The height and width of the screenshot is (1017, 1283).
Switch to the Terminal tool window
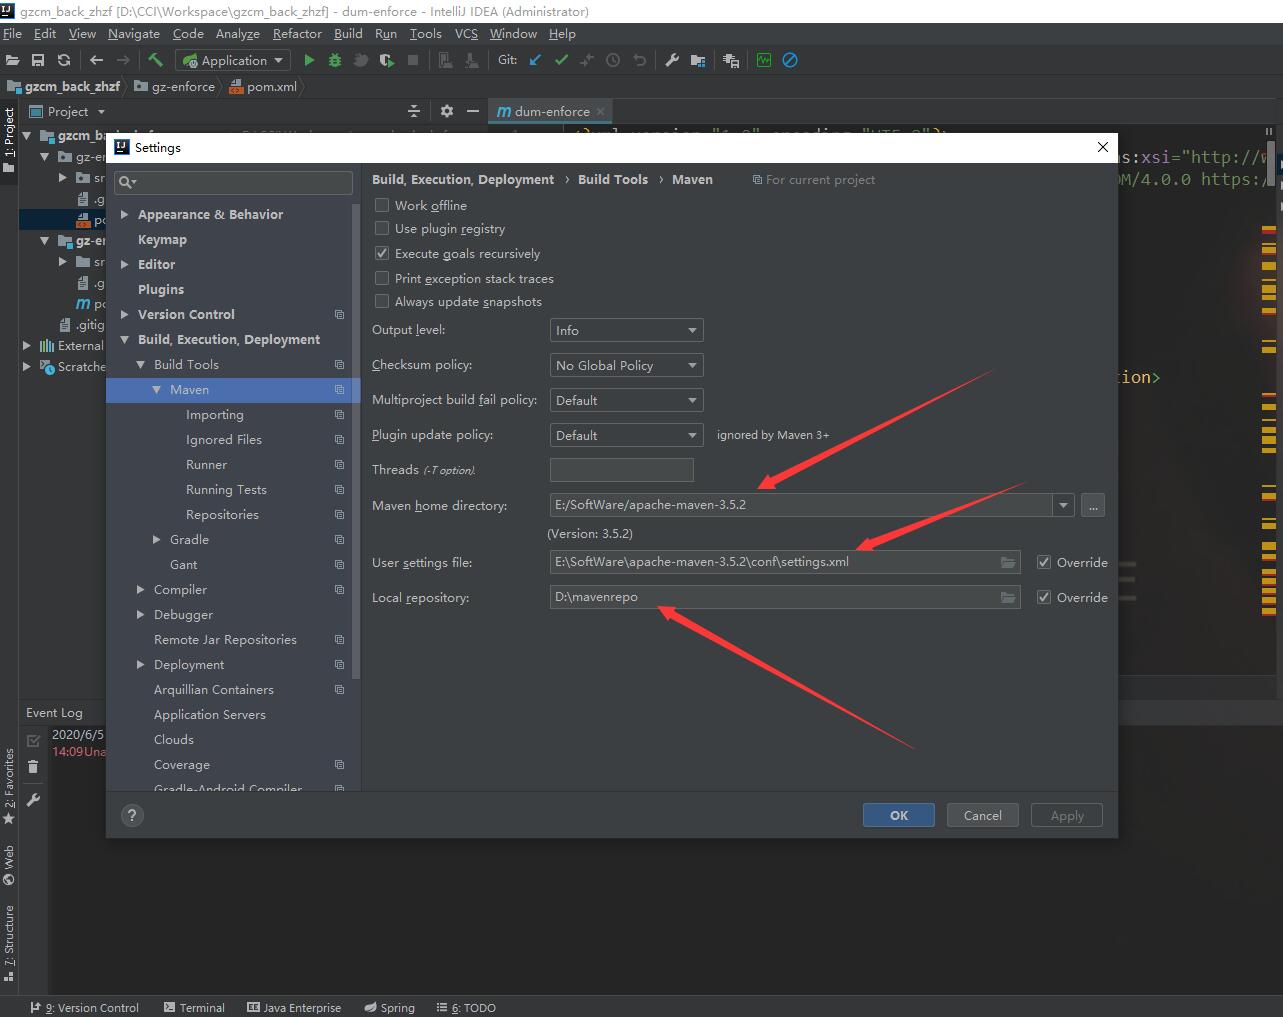pyautogui.click(x=194, y=1007)
